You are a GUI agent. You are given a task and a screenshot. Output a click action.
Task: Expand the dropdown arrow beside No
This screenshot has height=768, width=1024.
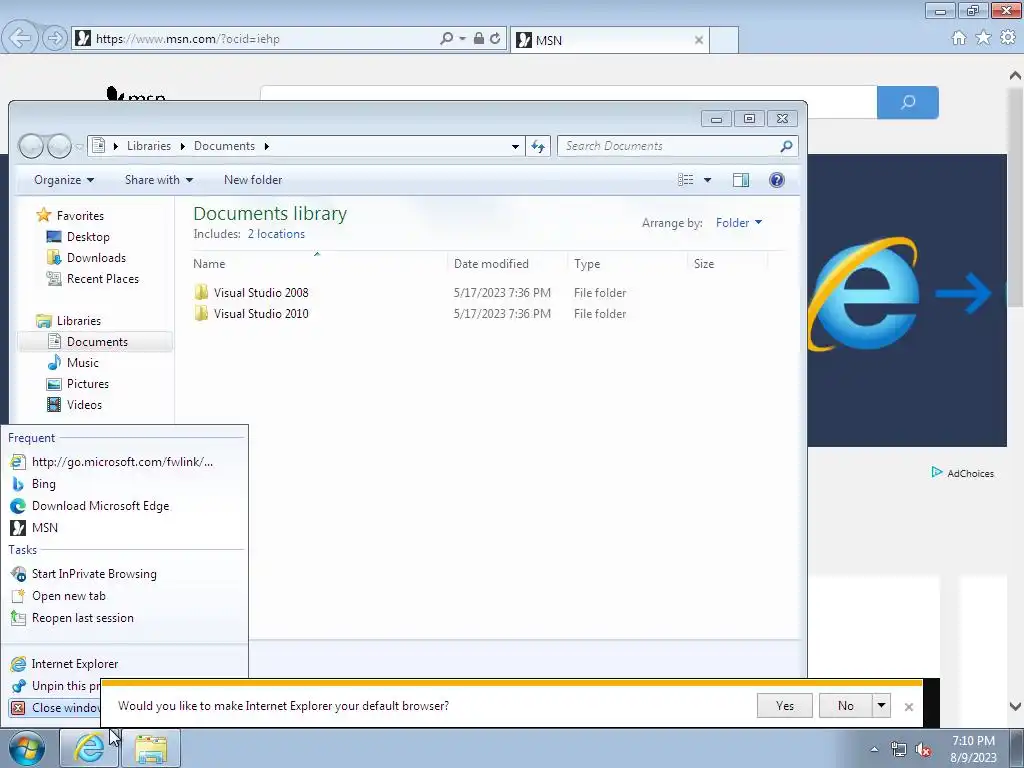(x=882, y=706)
